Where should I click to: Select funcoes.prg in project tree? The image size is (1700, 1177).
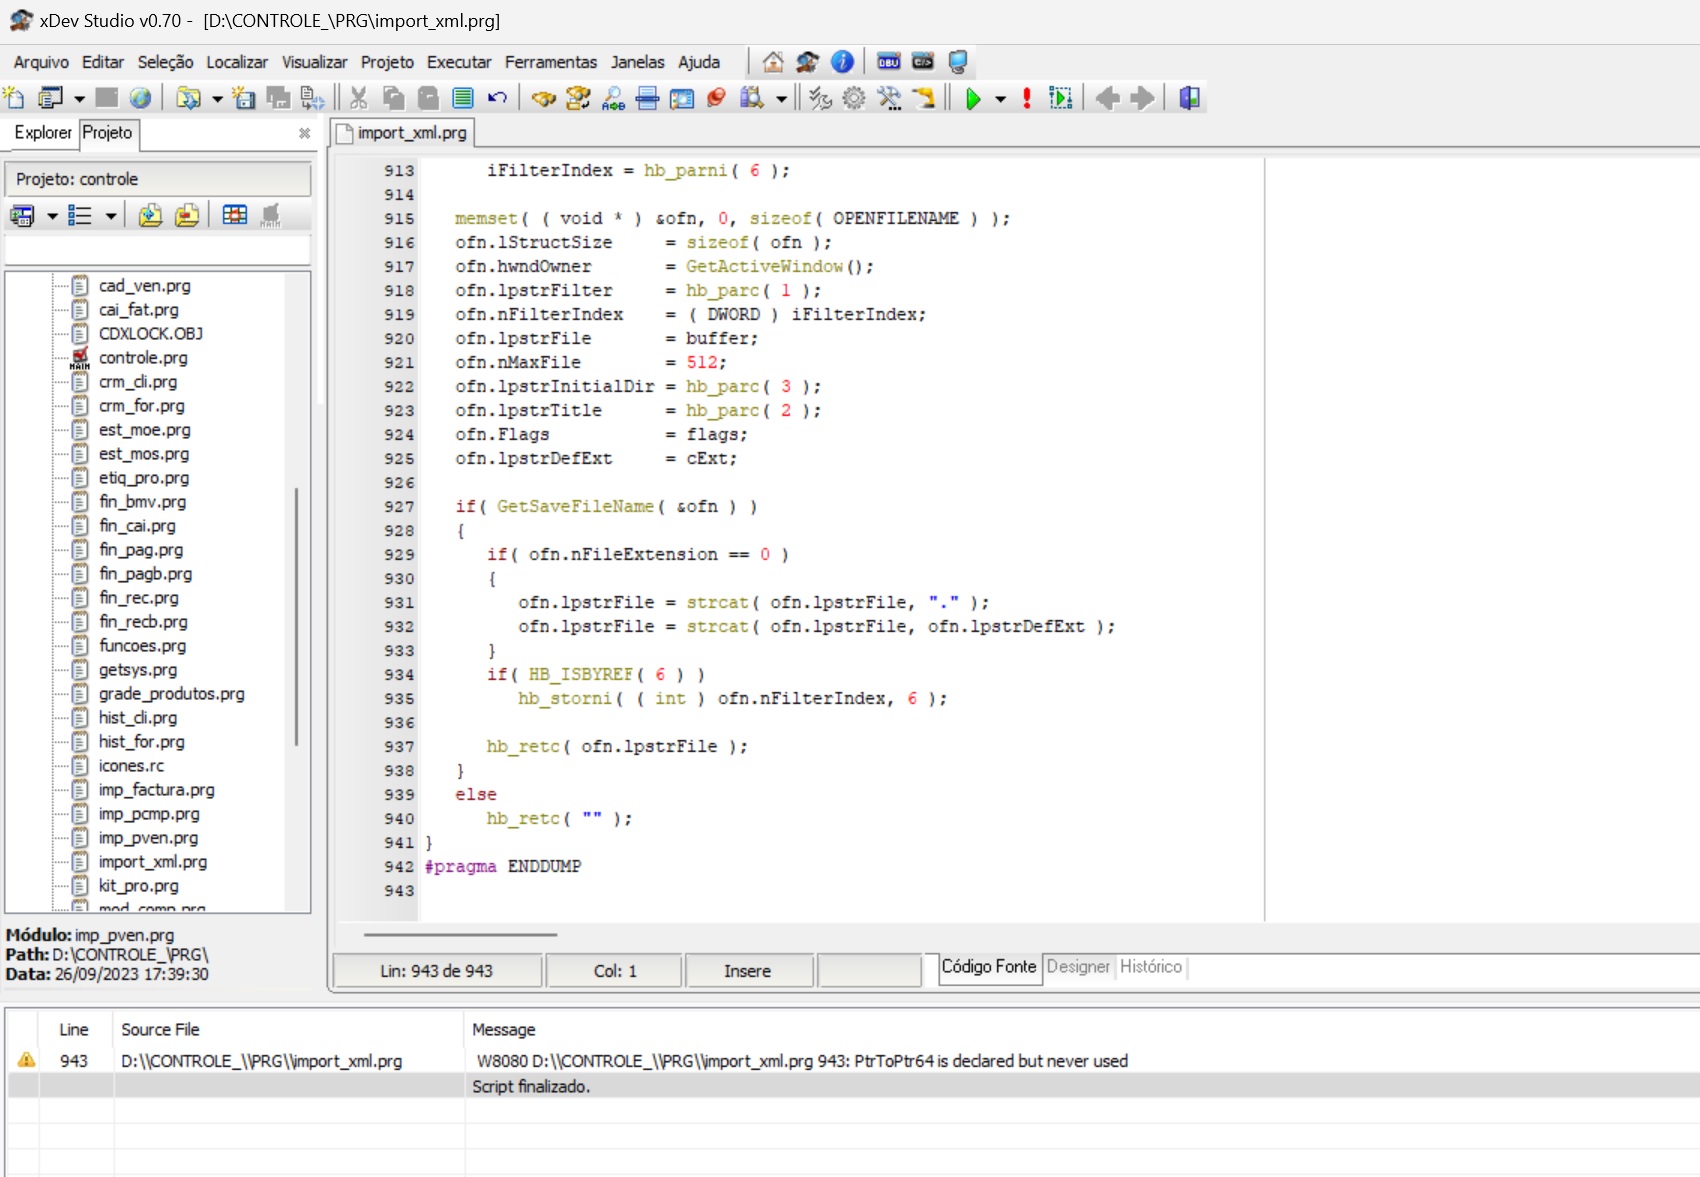(142, 646)
